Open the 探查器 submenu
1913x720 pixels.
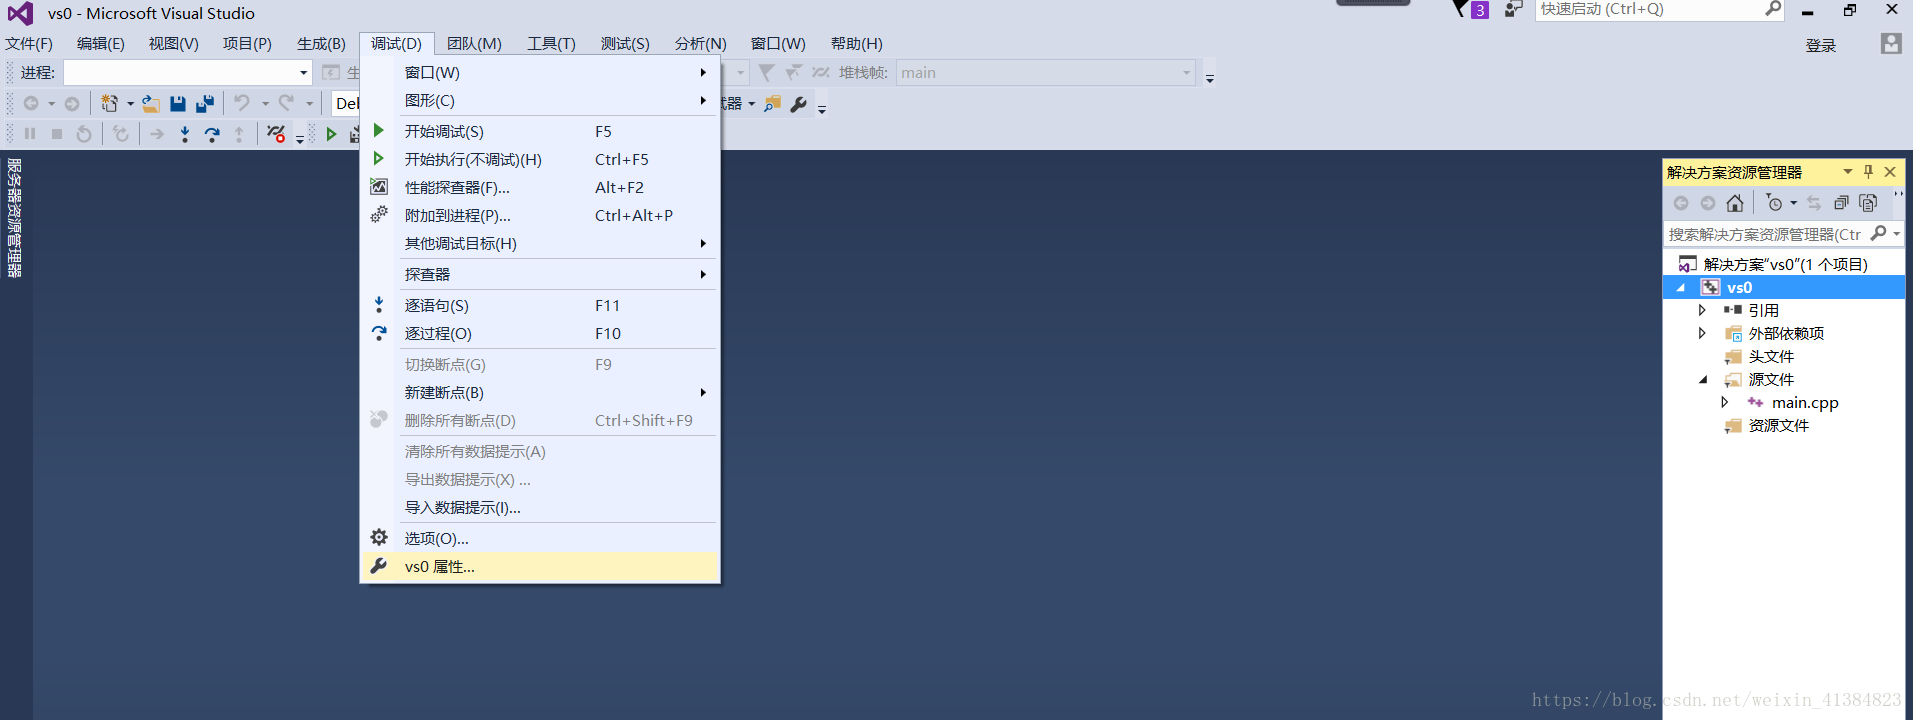[x=540, y=274]
